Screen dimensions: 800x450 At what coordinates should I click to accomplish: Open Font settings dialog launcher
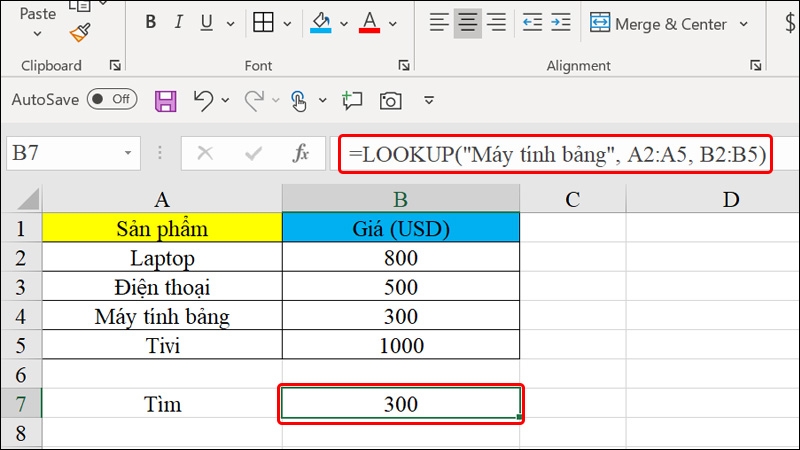click(x=404, y=65)
